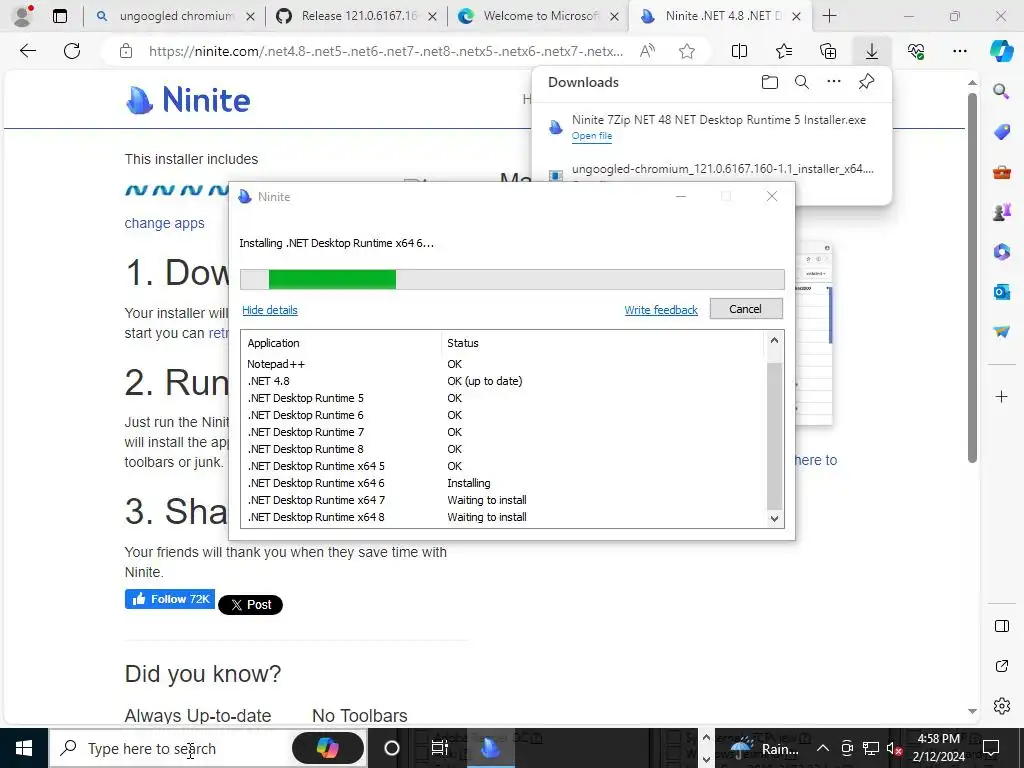The height and width of the screenshot is (768, 1024).
Task: Open sidebar Drop paper plane icon
Action: [1001, 331]
